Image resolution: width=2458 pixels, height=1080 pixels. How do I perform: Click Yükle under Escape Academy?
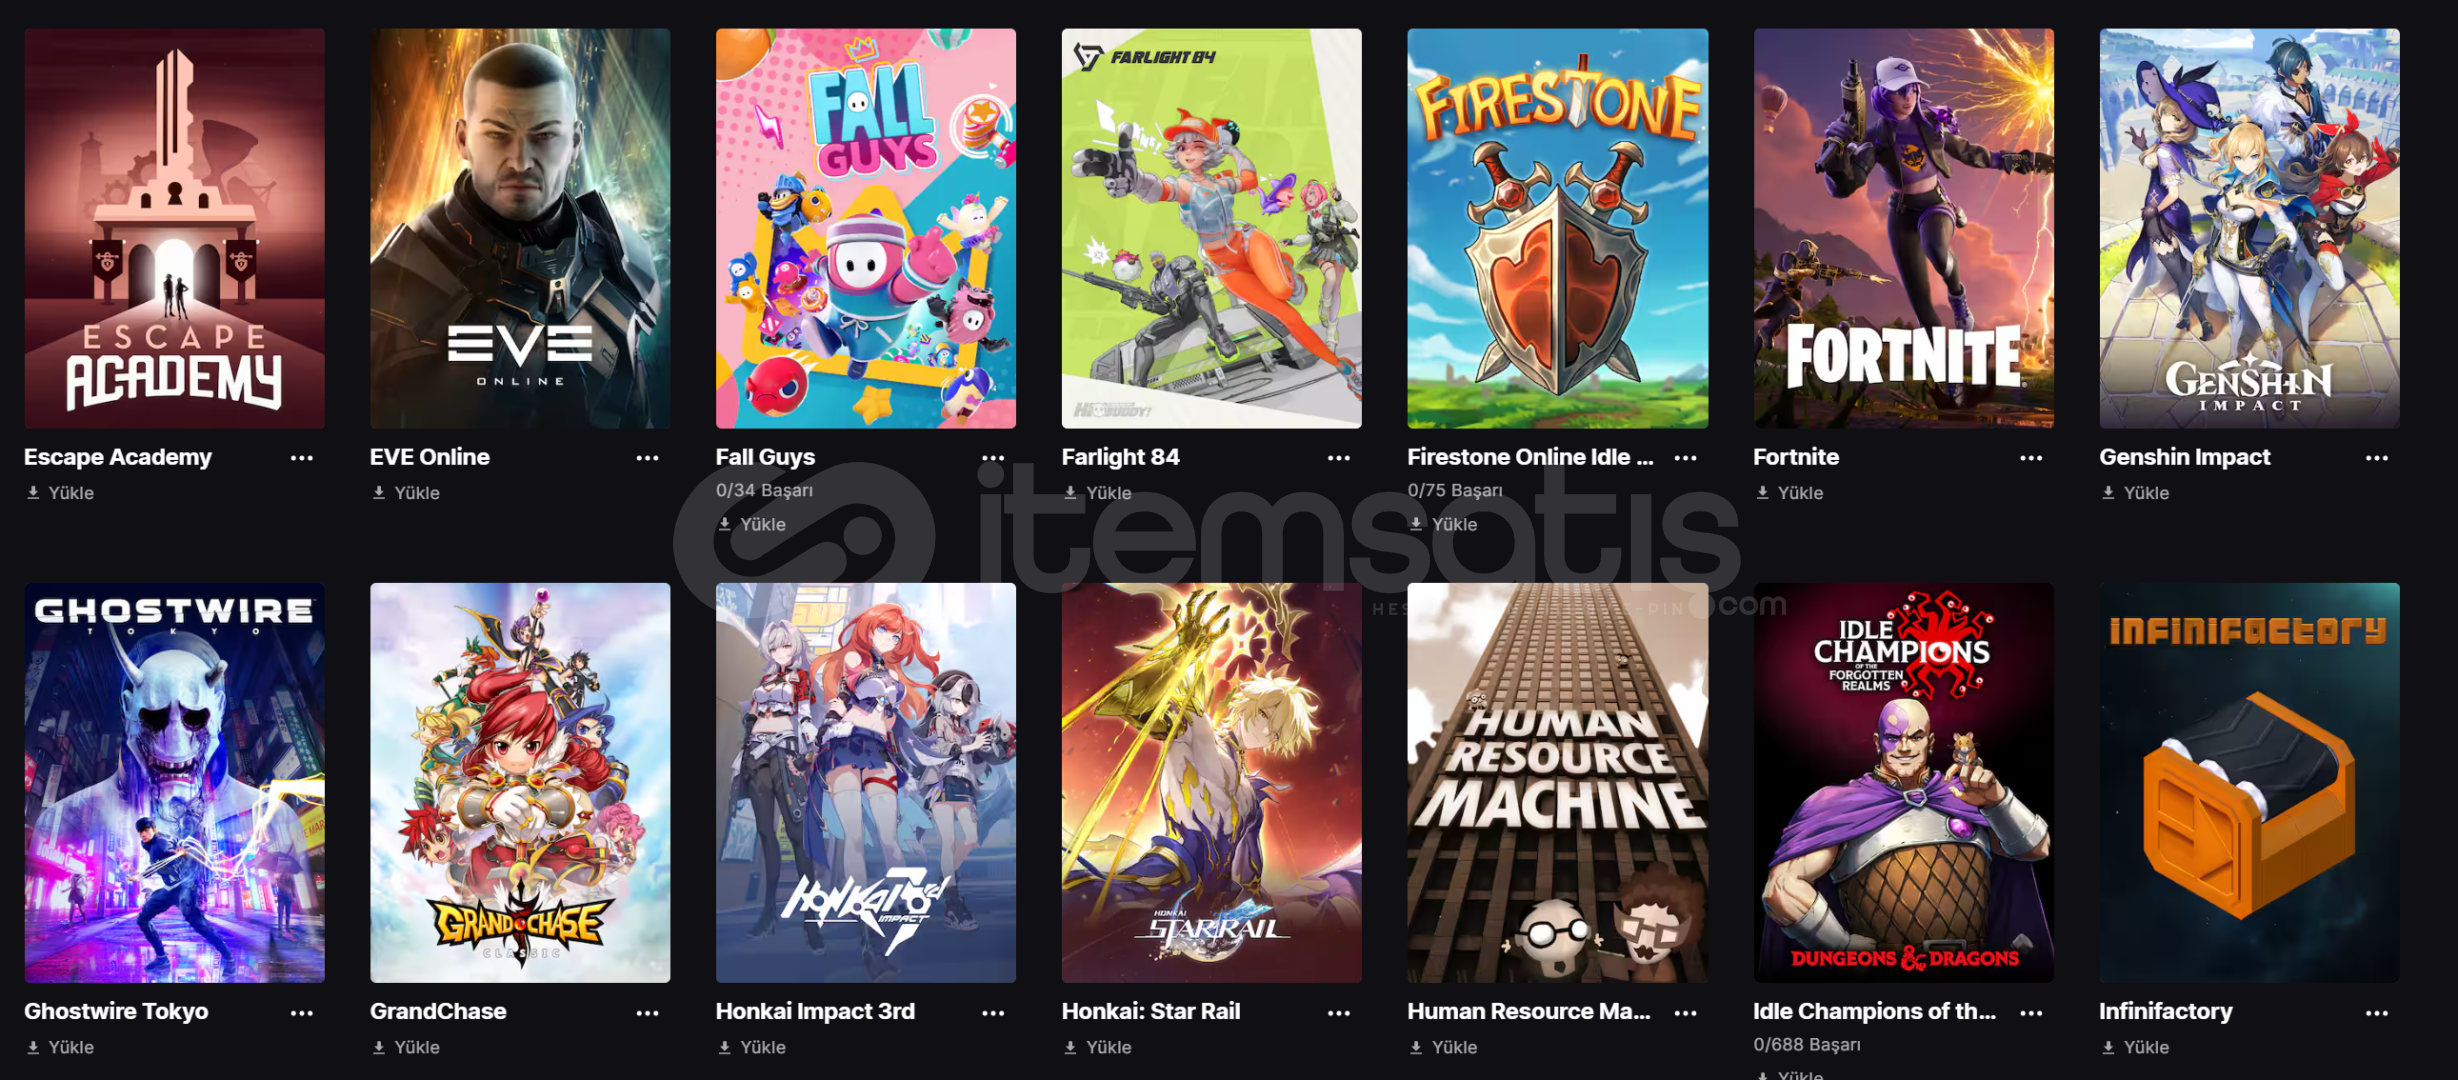tap(60, 493)
